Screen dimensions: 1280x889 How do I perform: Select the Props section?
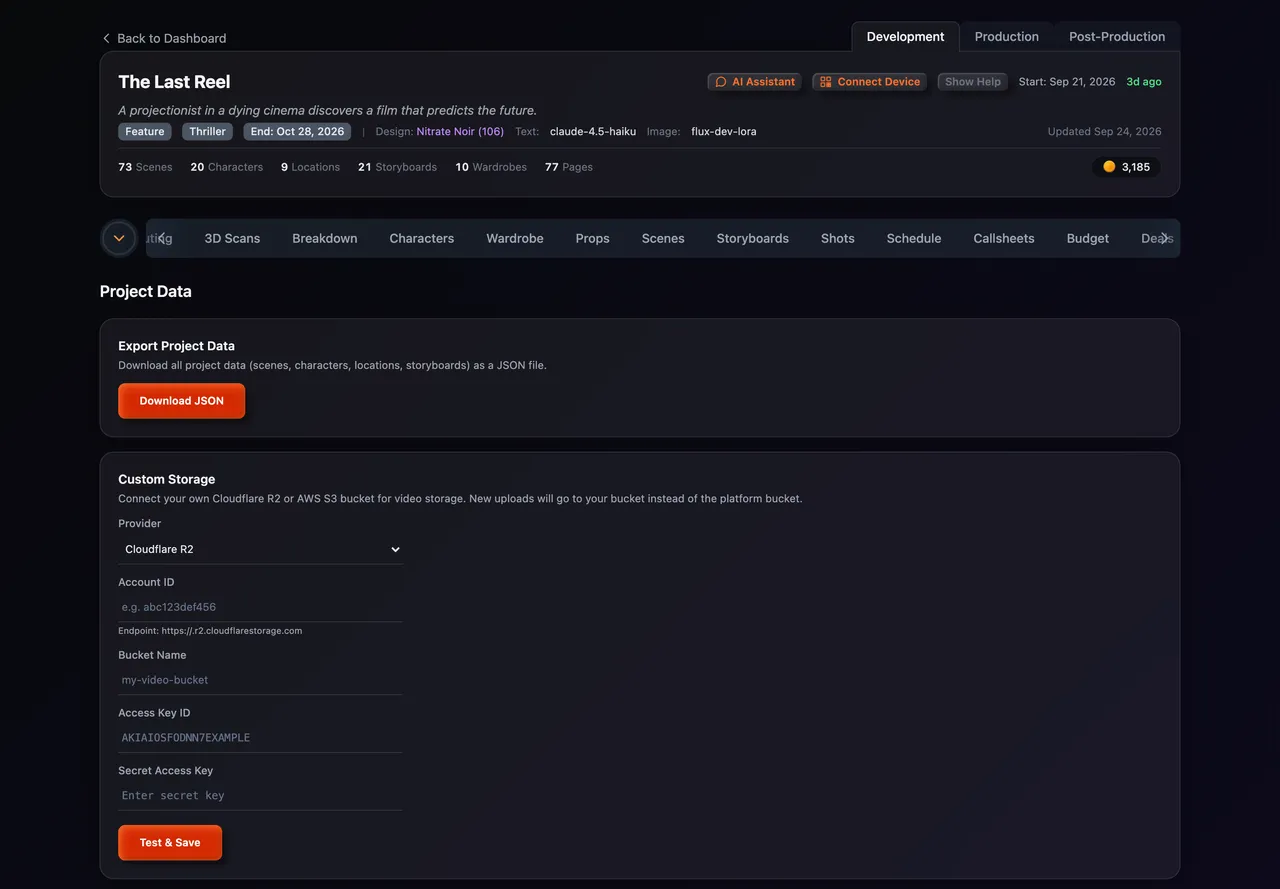[592, 238]
